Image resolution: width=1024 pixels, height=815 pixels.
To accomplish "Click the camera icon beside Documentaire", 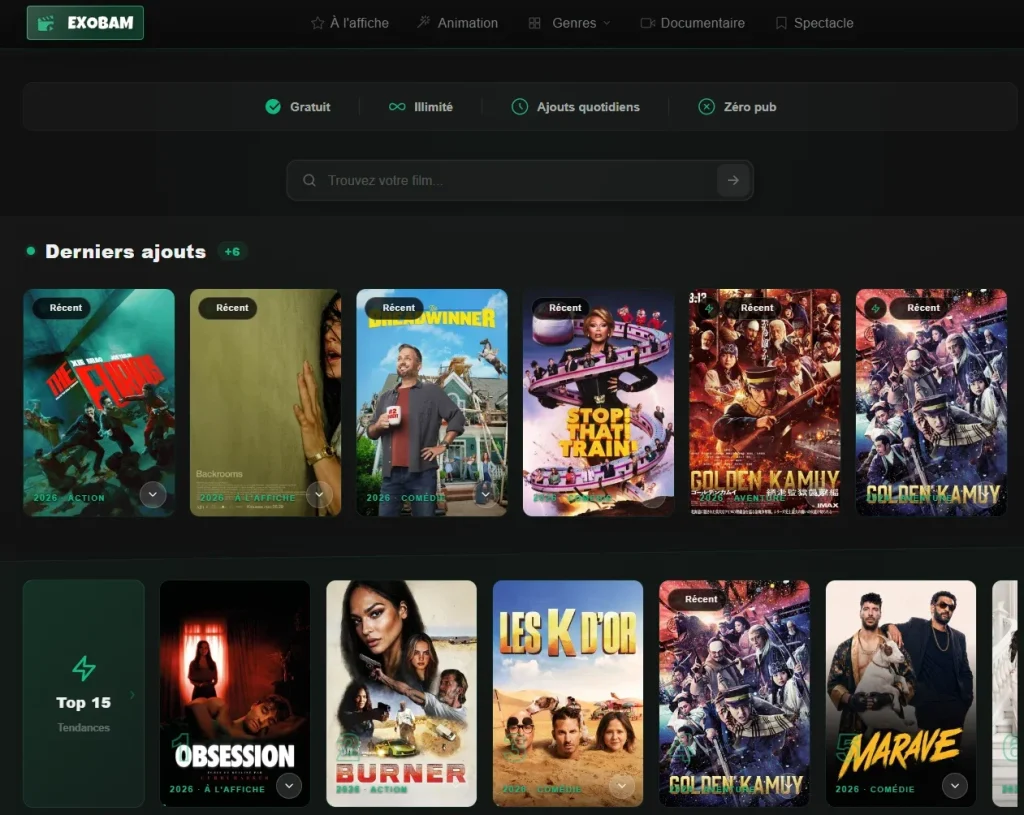I will (x=647, y=24).
